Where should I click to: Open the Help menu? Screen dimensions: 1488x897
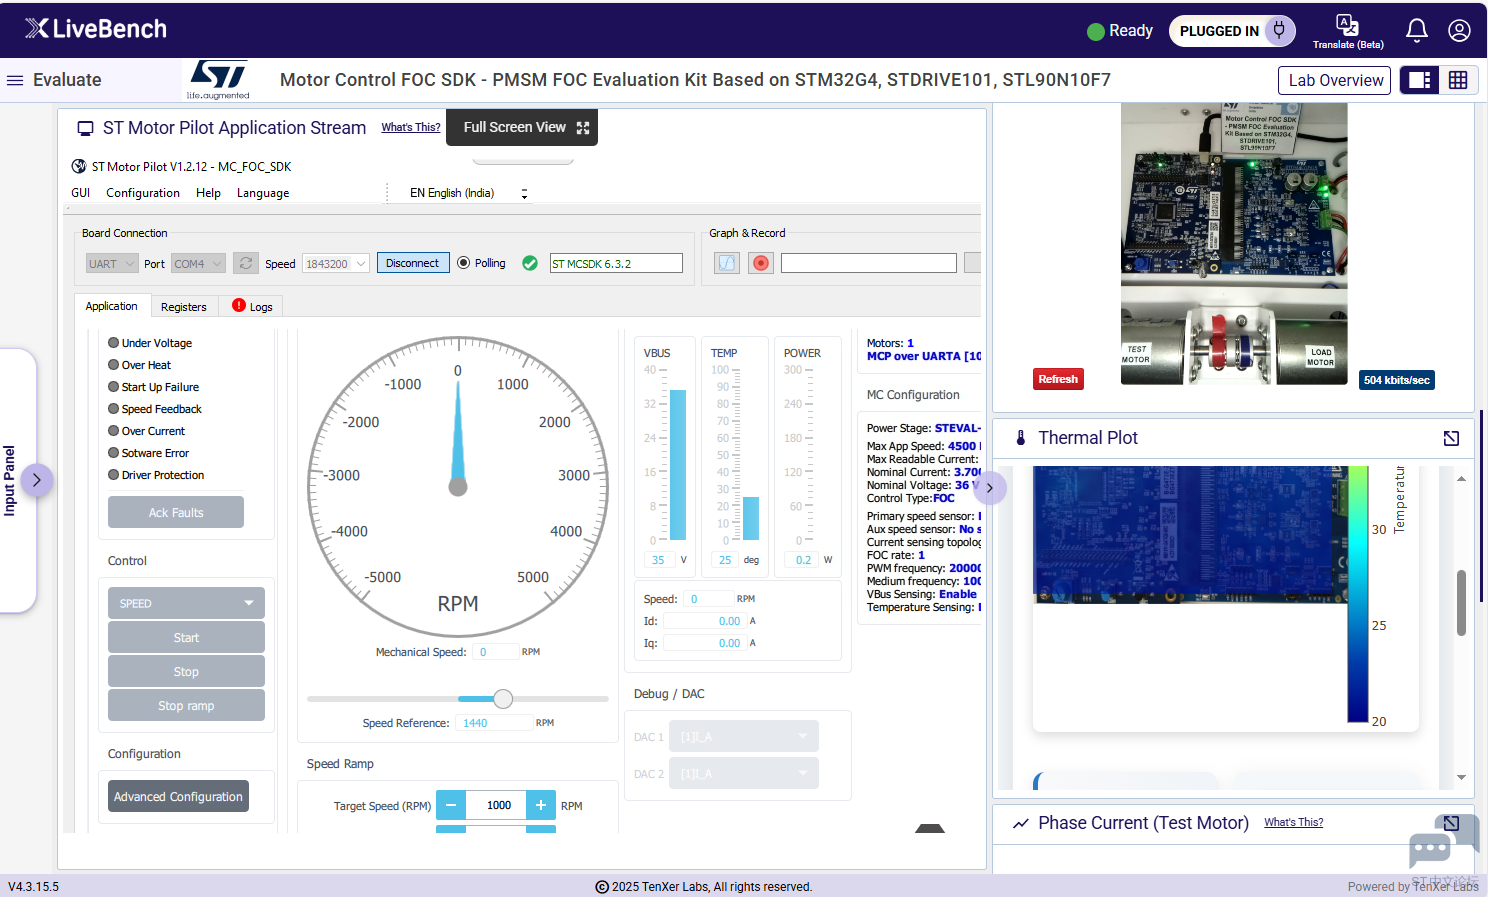click(208, 193)
